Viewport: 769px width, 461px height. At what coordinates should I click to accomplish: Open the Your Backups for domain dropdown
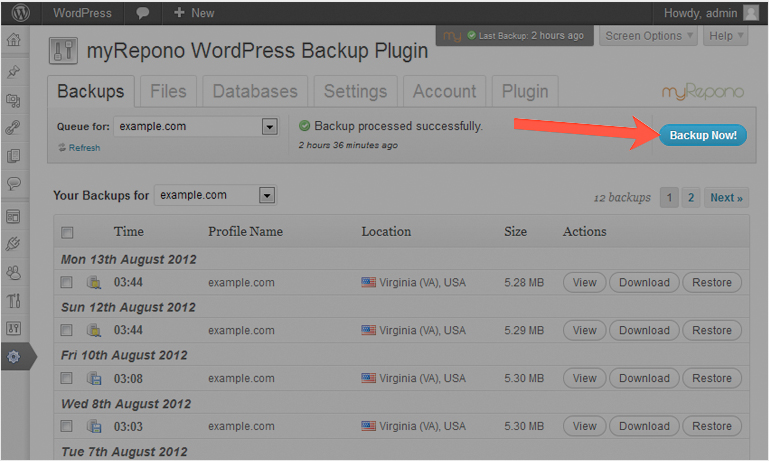click(215, 195)
